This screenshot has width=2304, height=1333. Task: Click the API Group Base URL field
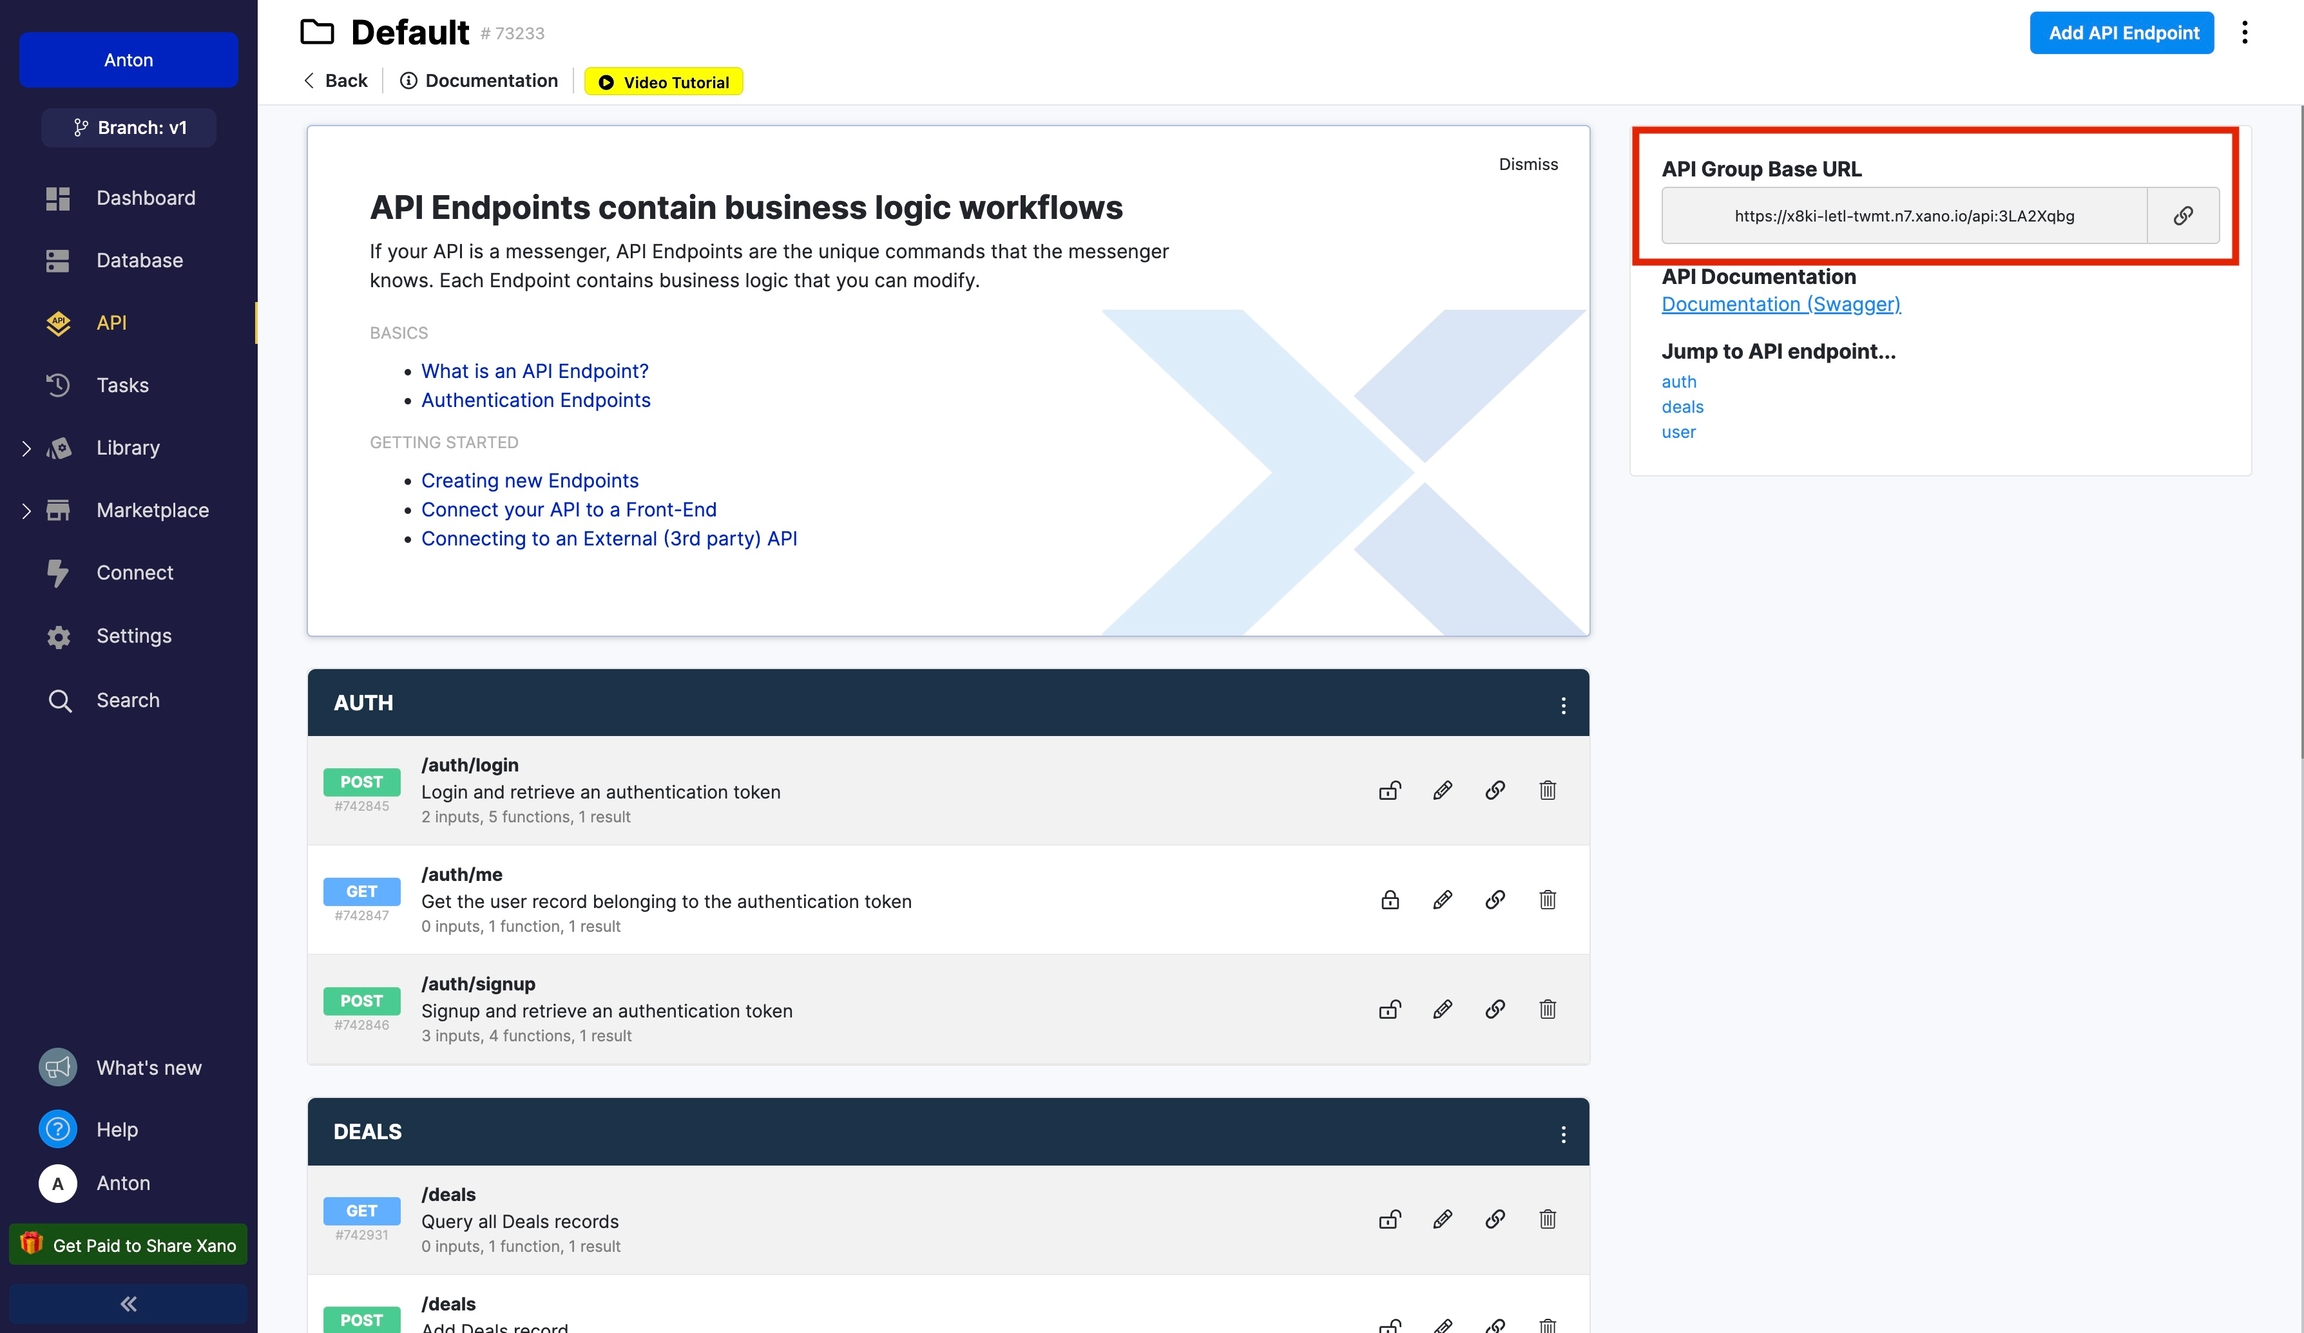1903,215
